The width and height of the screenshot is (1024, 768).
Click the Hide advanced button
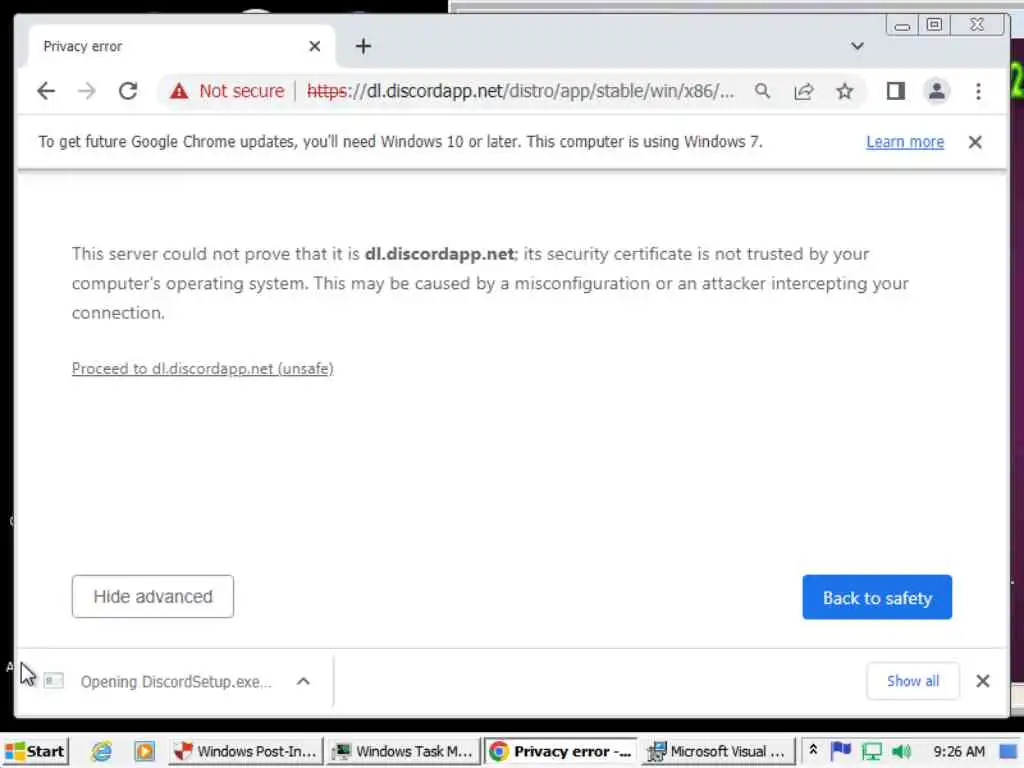tap(153, 596)
